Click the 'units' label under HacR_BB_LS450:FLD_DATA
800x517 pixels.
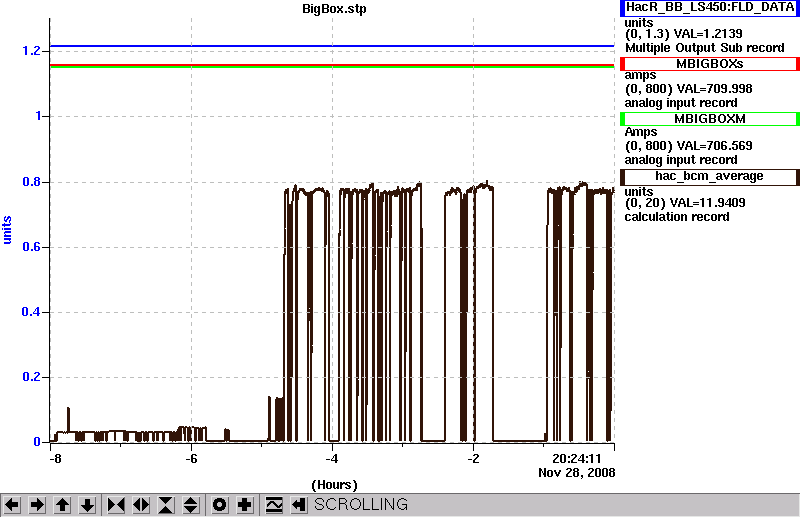click(639, 23)
